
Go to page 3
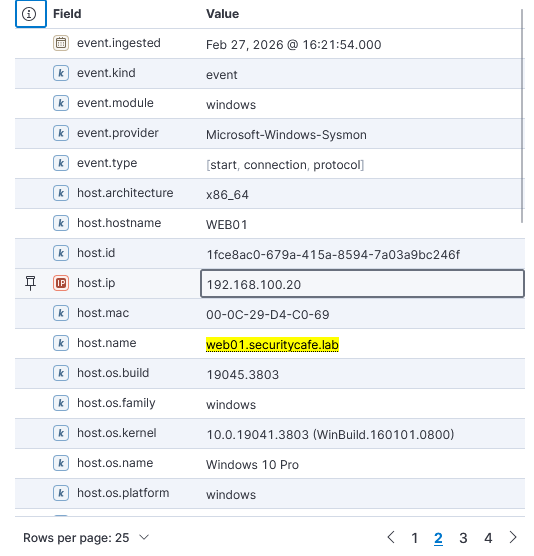463,538
